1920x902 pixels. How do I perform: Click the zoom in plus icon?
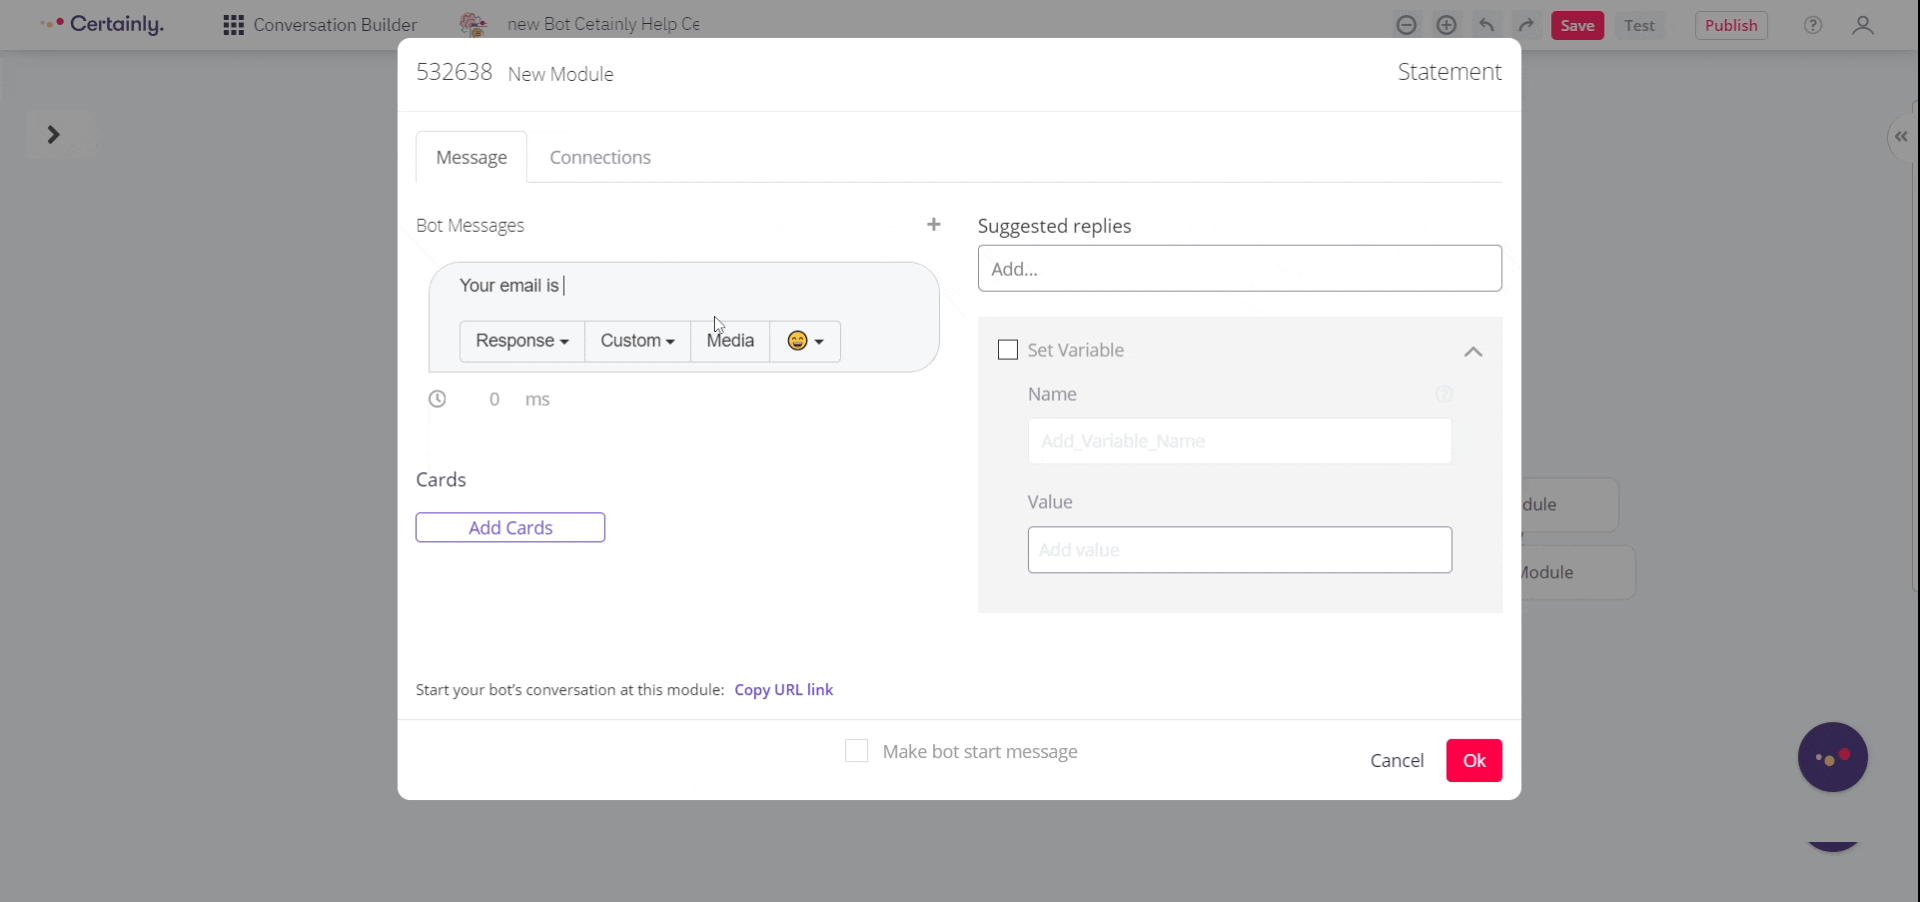pyautogui.click(x=1446, y=25)
